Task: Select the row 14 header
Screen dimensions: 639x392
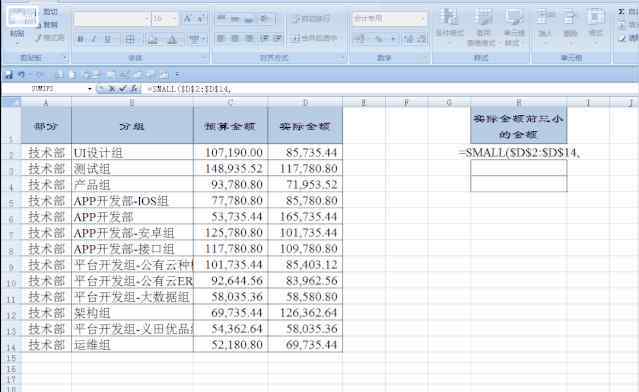Action: click(11, 345)
